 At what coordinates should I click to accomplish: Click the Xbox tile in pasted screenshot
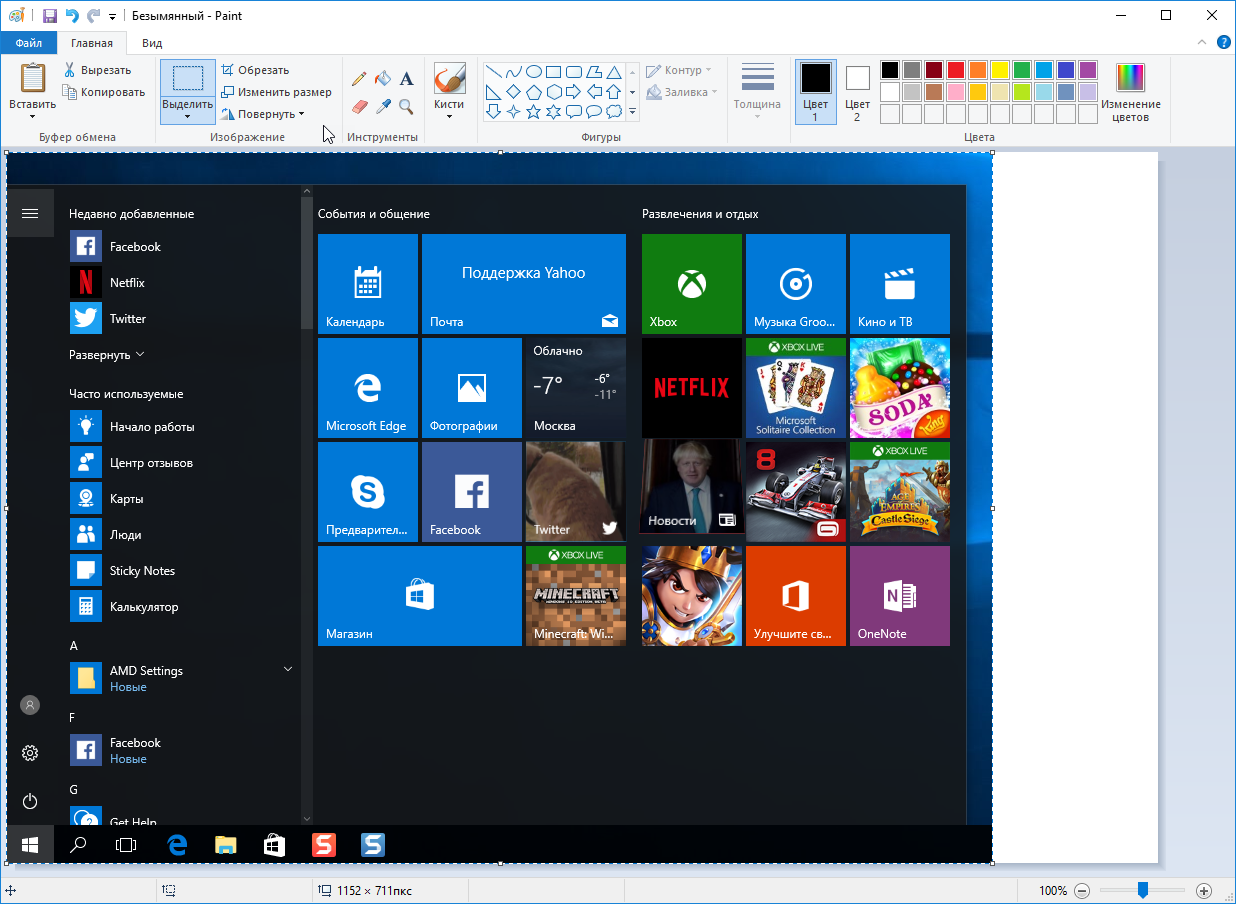point(691,284)
